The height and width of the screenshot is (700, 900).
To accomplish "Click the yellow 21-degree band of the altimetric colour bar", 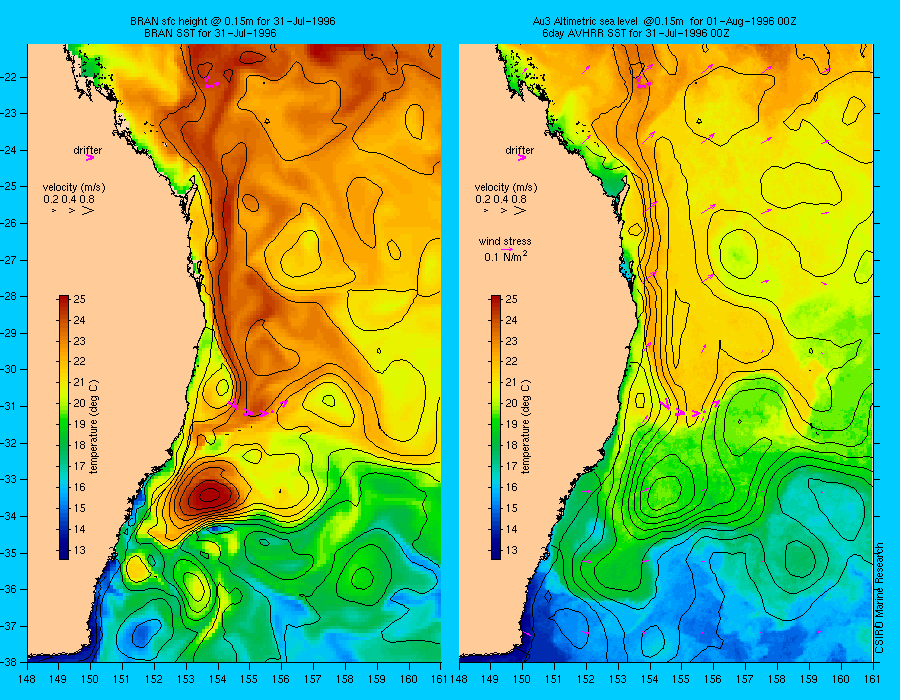I will [495, 382].
